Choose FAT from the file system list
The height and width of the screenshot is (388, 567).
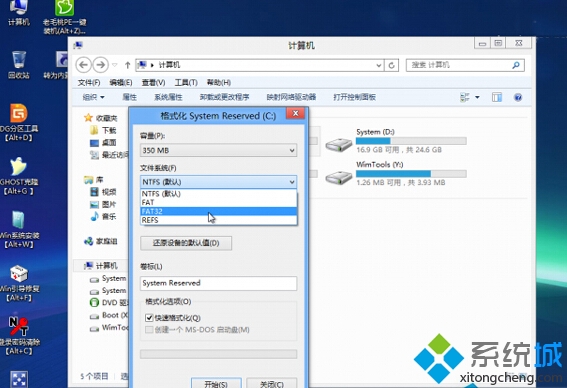(218, 202)
